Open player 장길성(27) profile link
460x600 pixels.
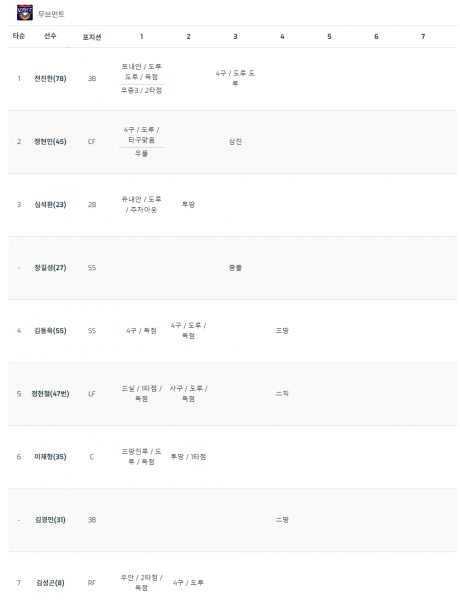tap(50, 267)
